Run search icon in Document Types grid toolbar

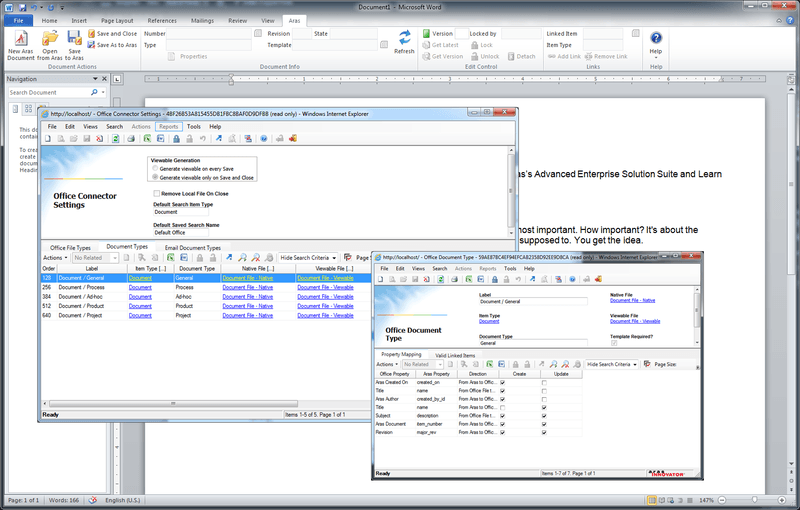point(242,258)
